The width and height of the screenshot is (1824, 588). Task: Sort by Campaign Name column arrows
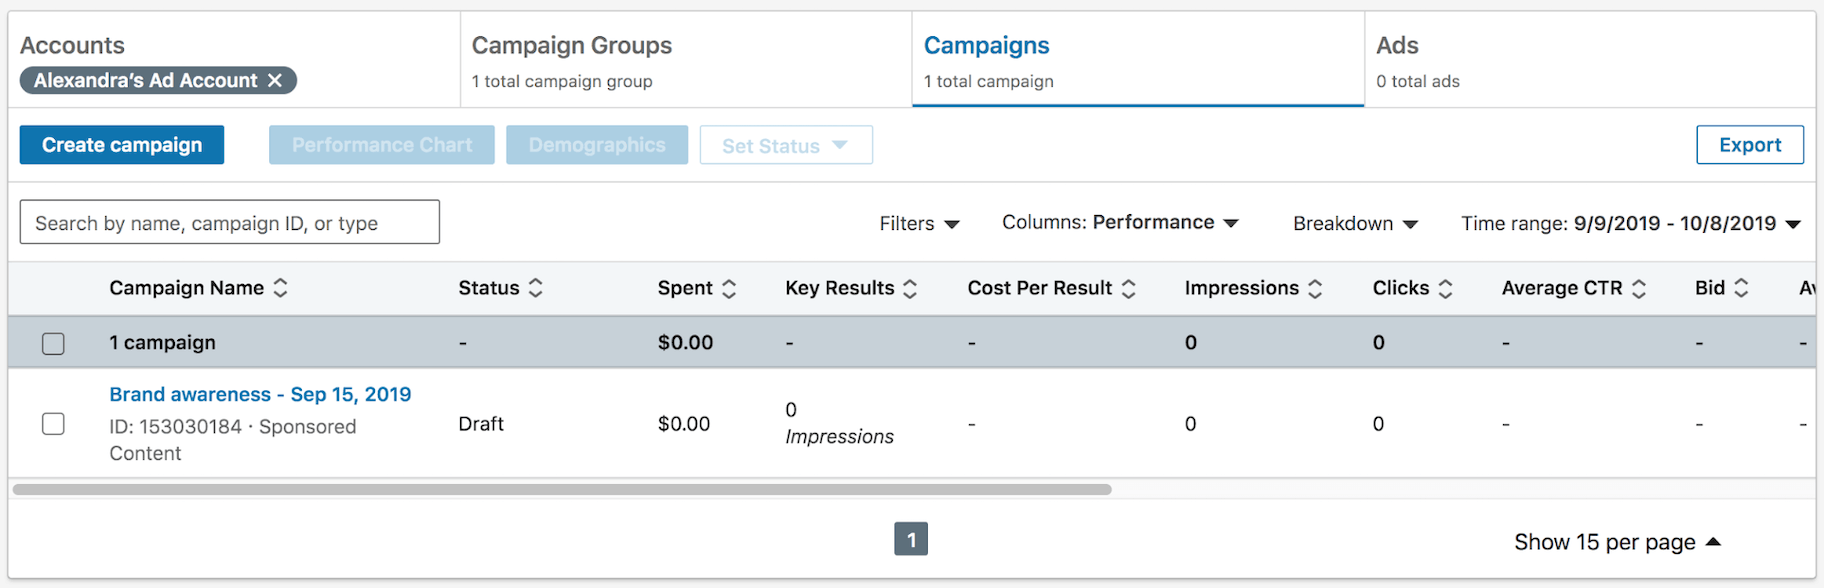pos(280,288)
